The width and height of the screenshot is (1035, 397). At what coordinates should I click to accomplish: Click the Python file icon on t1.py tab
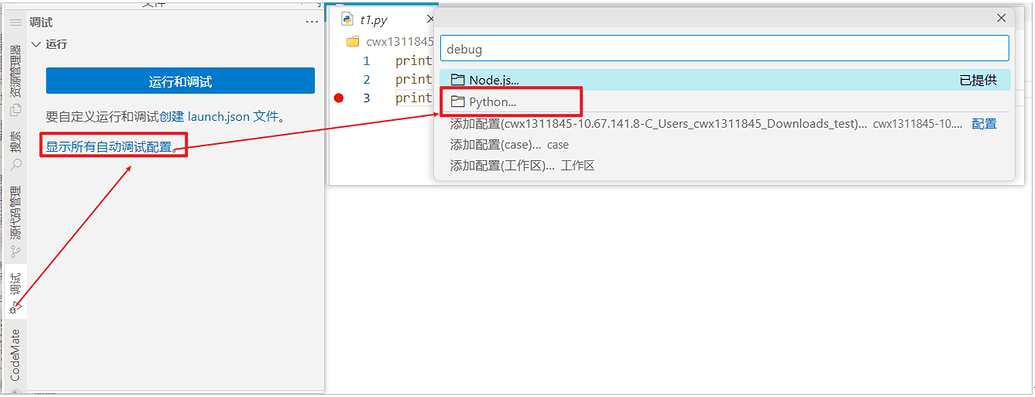tap(347, 19)
